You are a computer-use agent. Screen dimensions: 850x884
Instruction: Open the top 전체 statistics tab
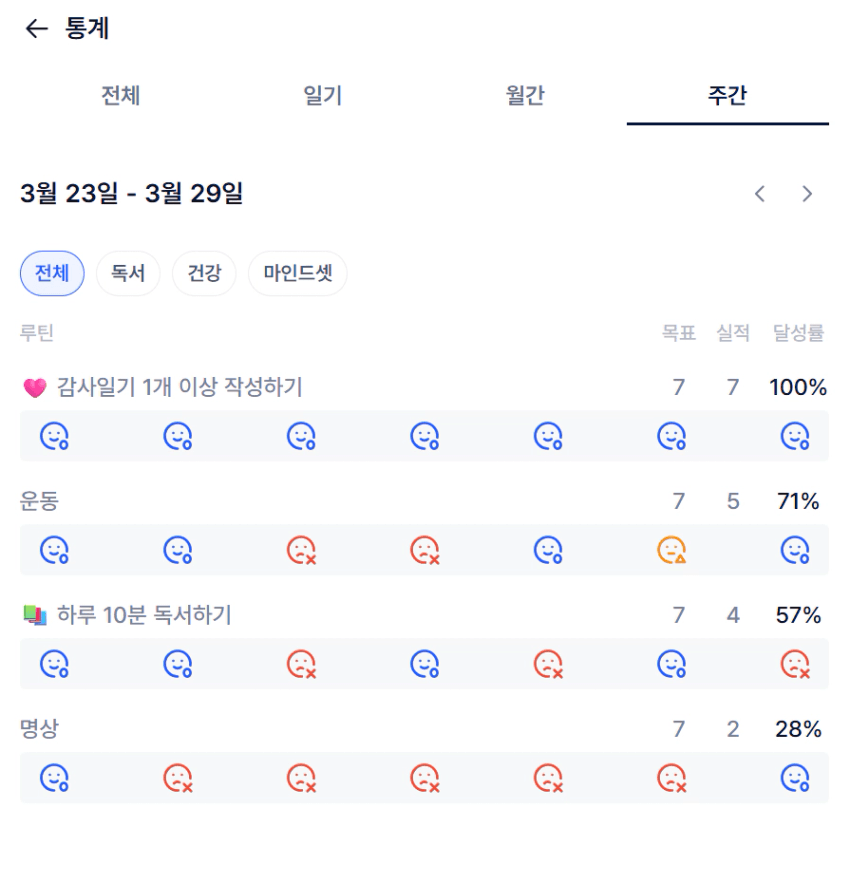121,96
